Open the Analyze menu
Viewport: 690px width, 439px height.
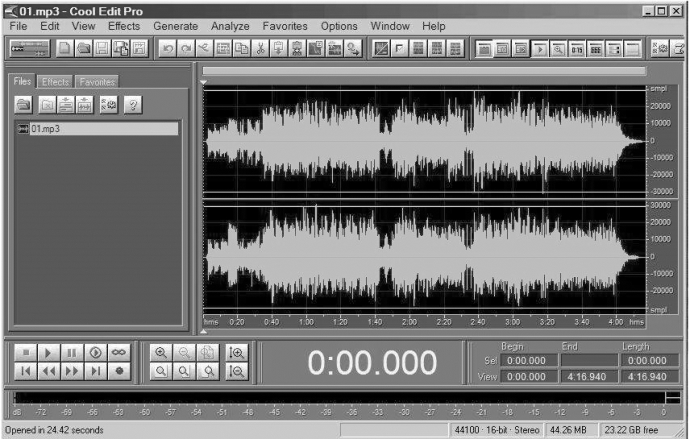pos(230,26)
